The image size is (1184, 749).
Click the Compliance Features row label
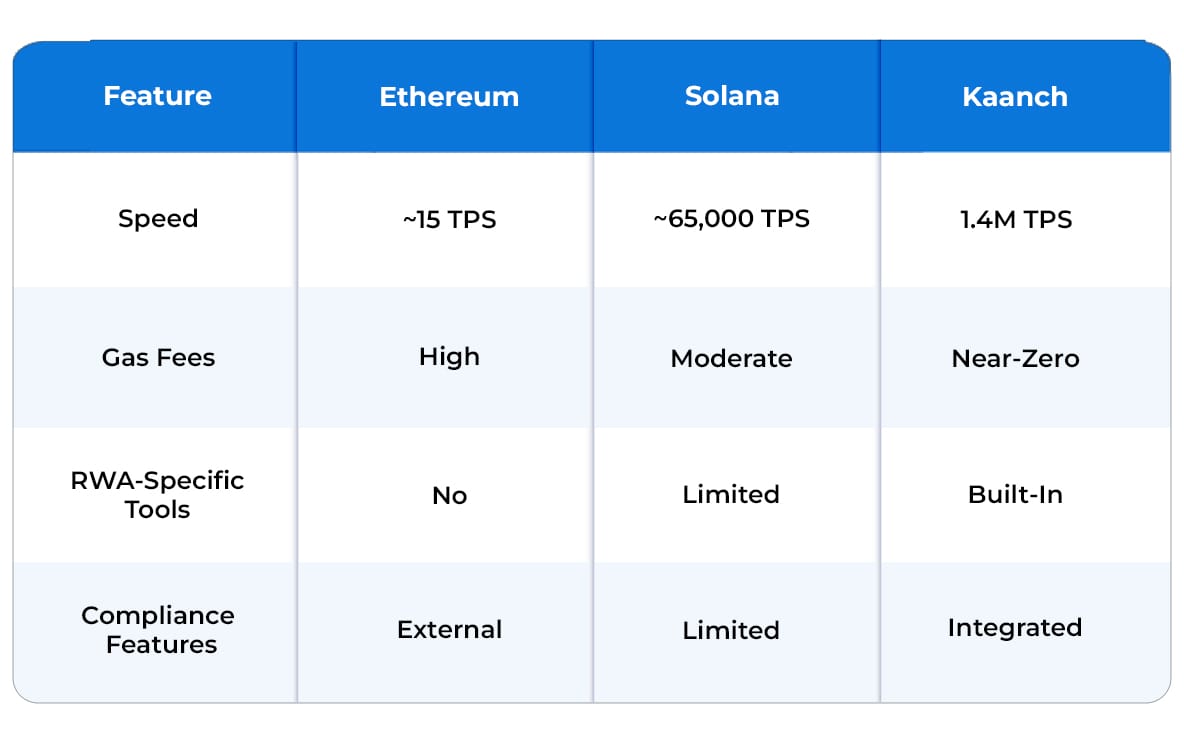pyautogui.click(x=158, y=630)
